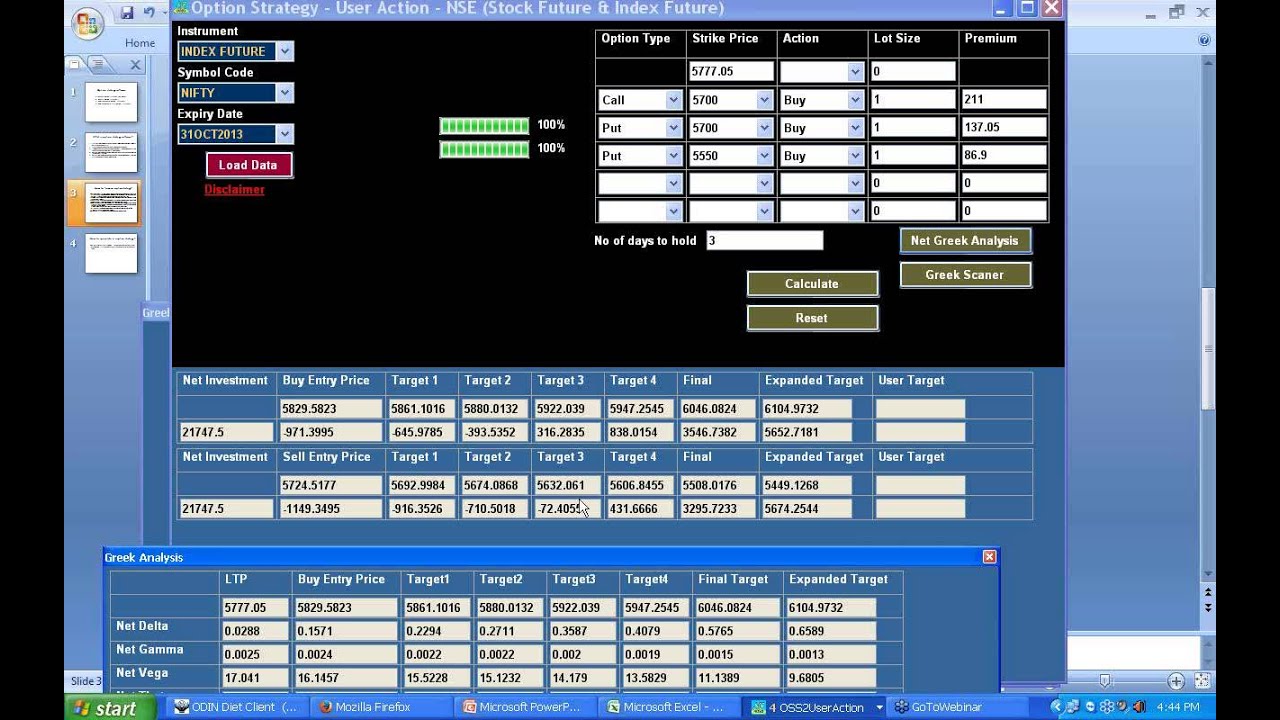1280x720 pixels.
Task: Click the GoToWebinar flower tray icon
Action: pyautogui.click(x=1107, y=707)
